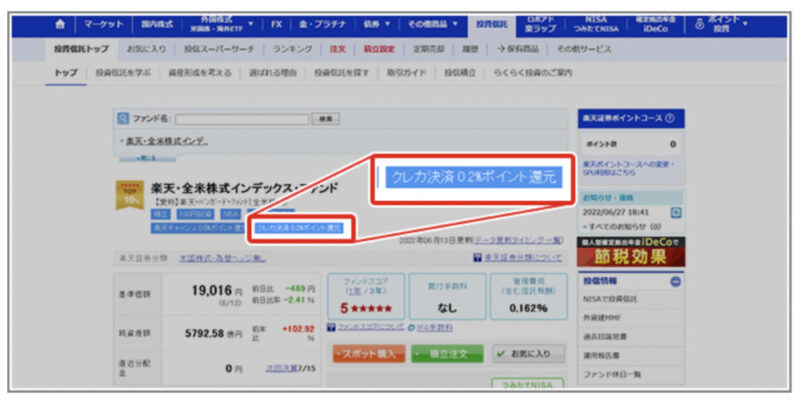This screenshot has width=800, height=405.
Task: Open ロボアド 楽ラップ tab
Action: click(541, 24)
